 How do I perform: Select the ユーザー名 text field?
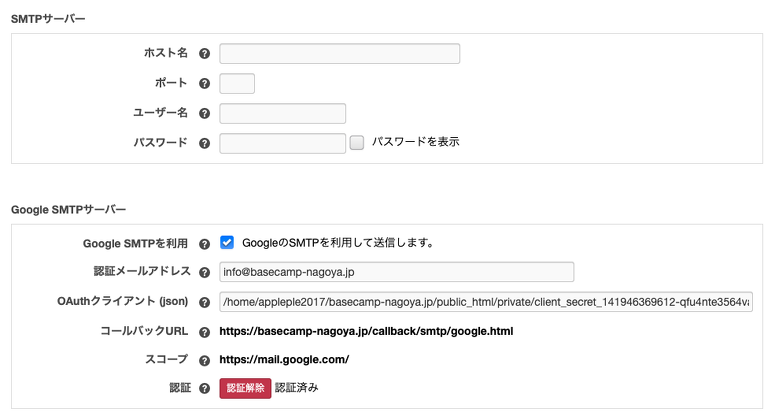tap(282, 114)
